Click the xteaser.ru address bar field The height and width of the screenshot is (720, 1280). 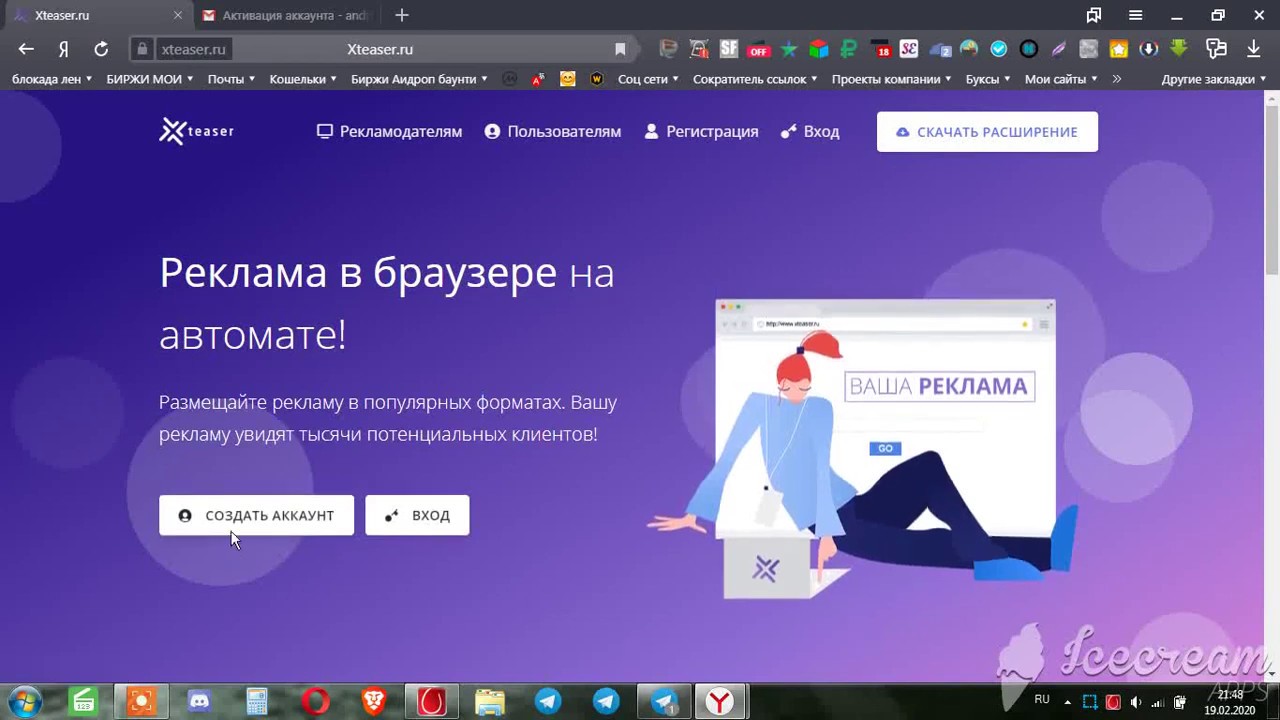point(380,49)
